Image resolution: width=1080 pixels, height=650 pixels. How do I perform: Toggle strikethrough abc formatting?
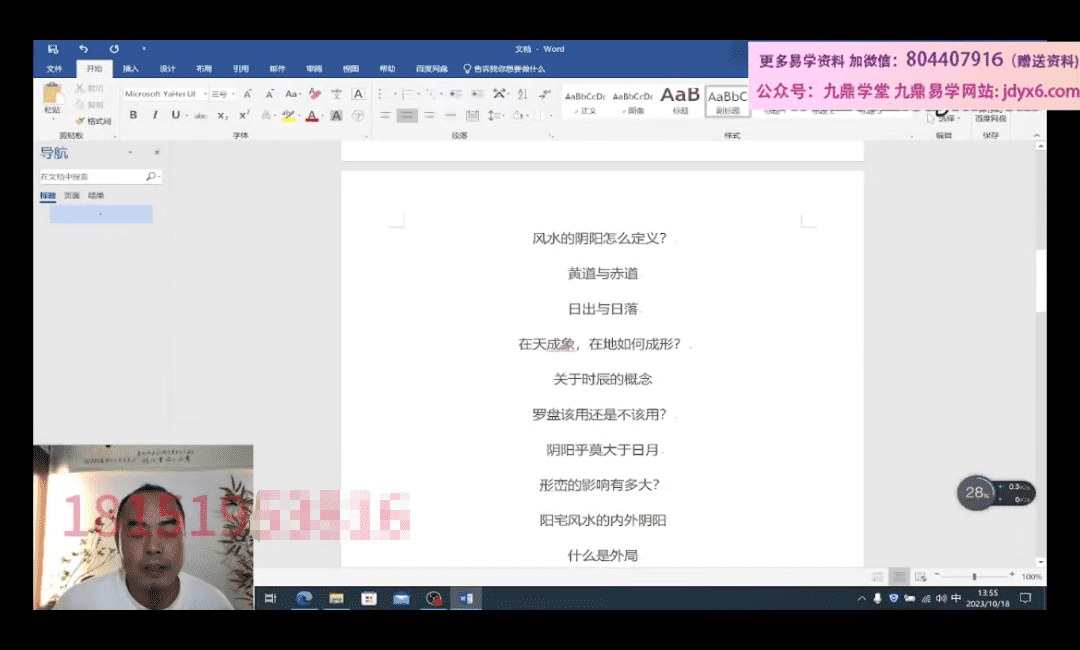[201, 116]
